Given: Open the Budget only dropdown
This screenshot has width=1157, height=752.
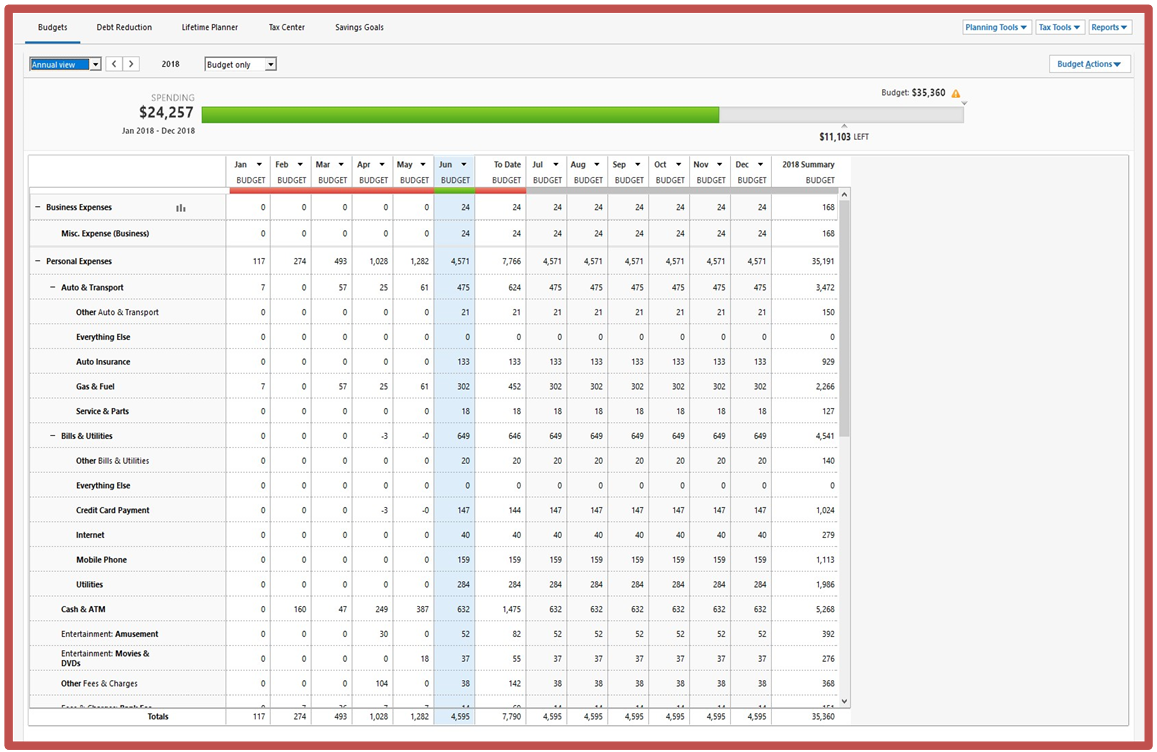Looking at the screenshot, I should [240, 64].
